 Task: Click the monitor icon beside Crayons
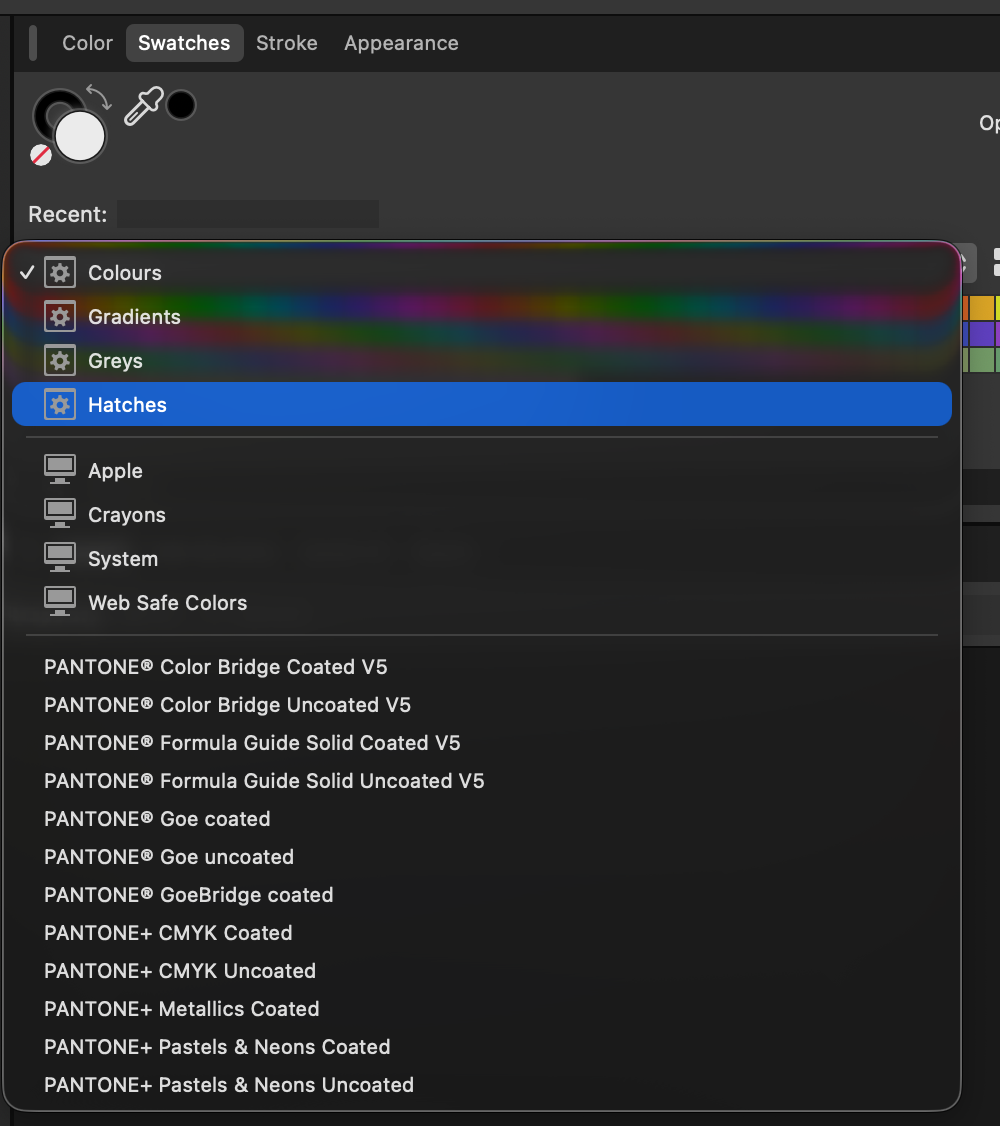coord(60,513)
